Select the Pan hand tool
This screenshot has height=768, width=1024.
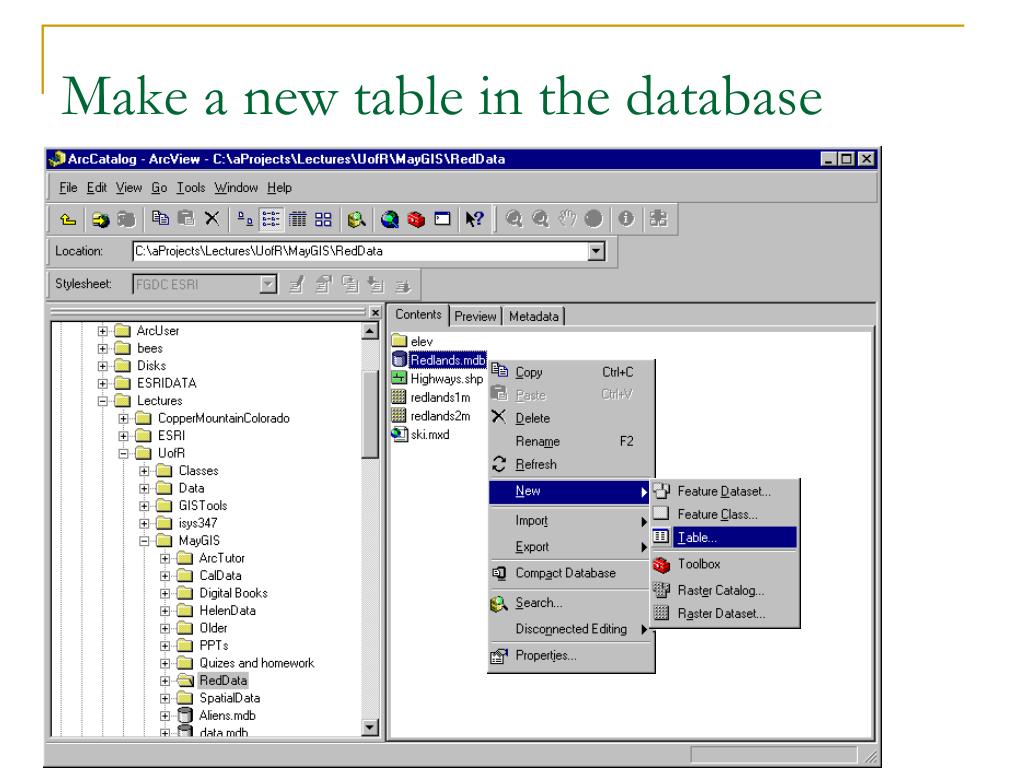567,219
